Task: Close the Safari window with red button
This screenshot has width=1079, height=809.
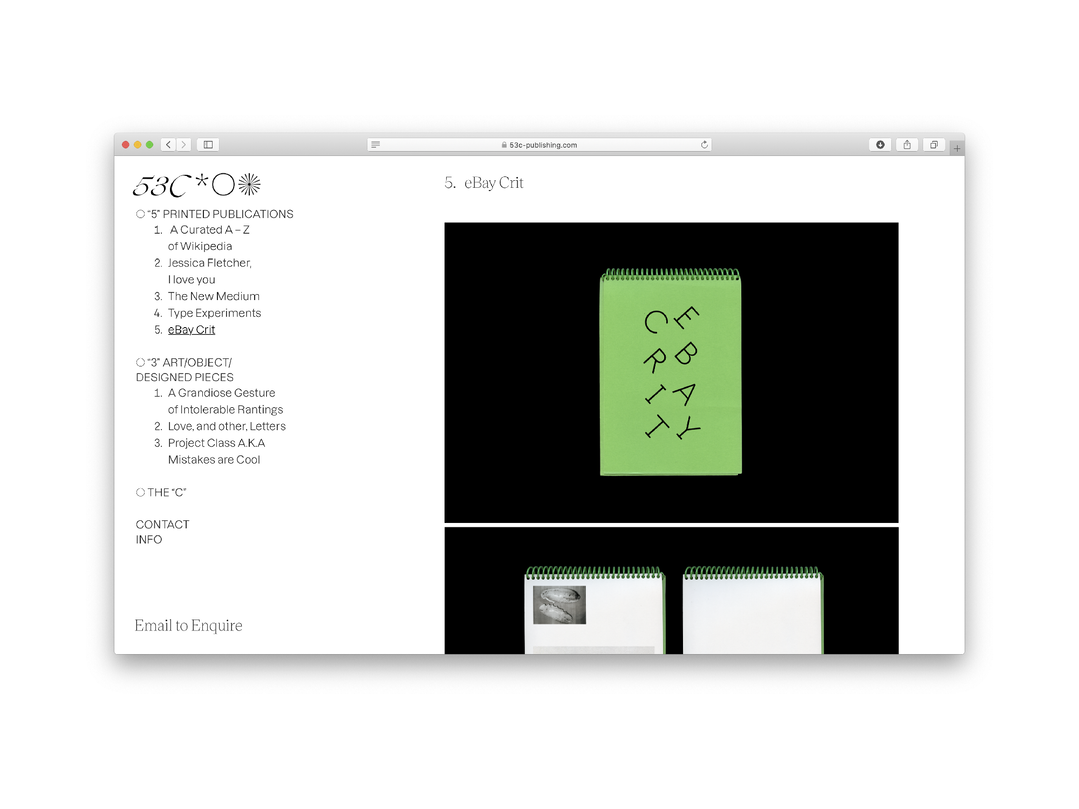Action: tap(125, 144)
